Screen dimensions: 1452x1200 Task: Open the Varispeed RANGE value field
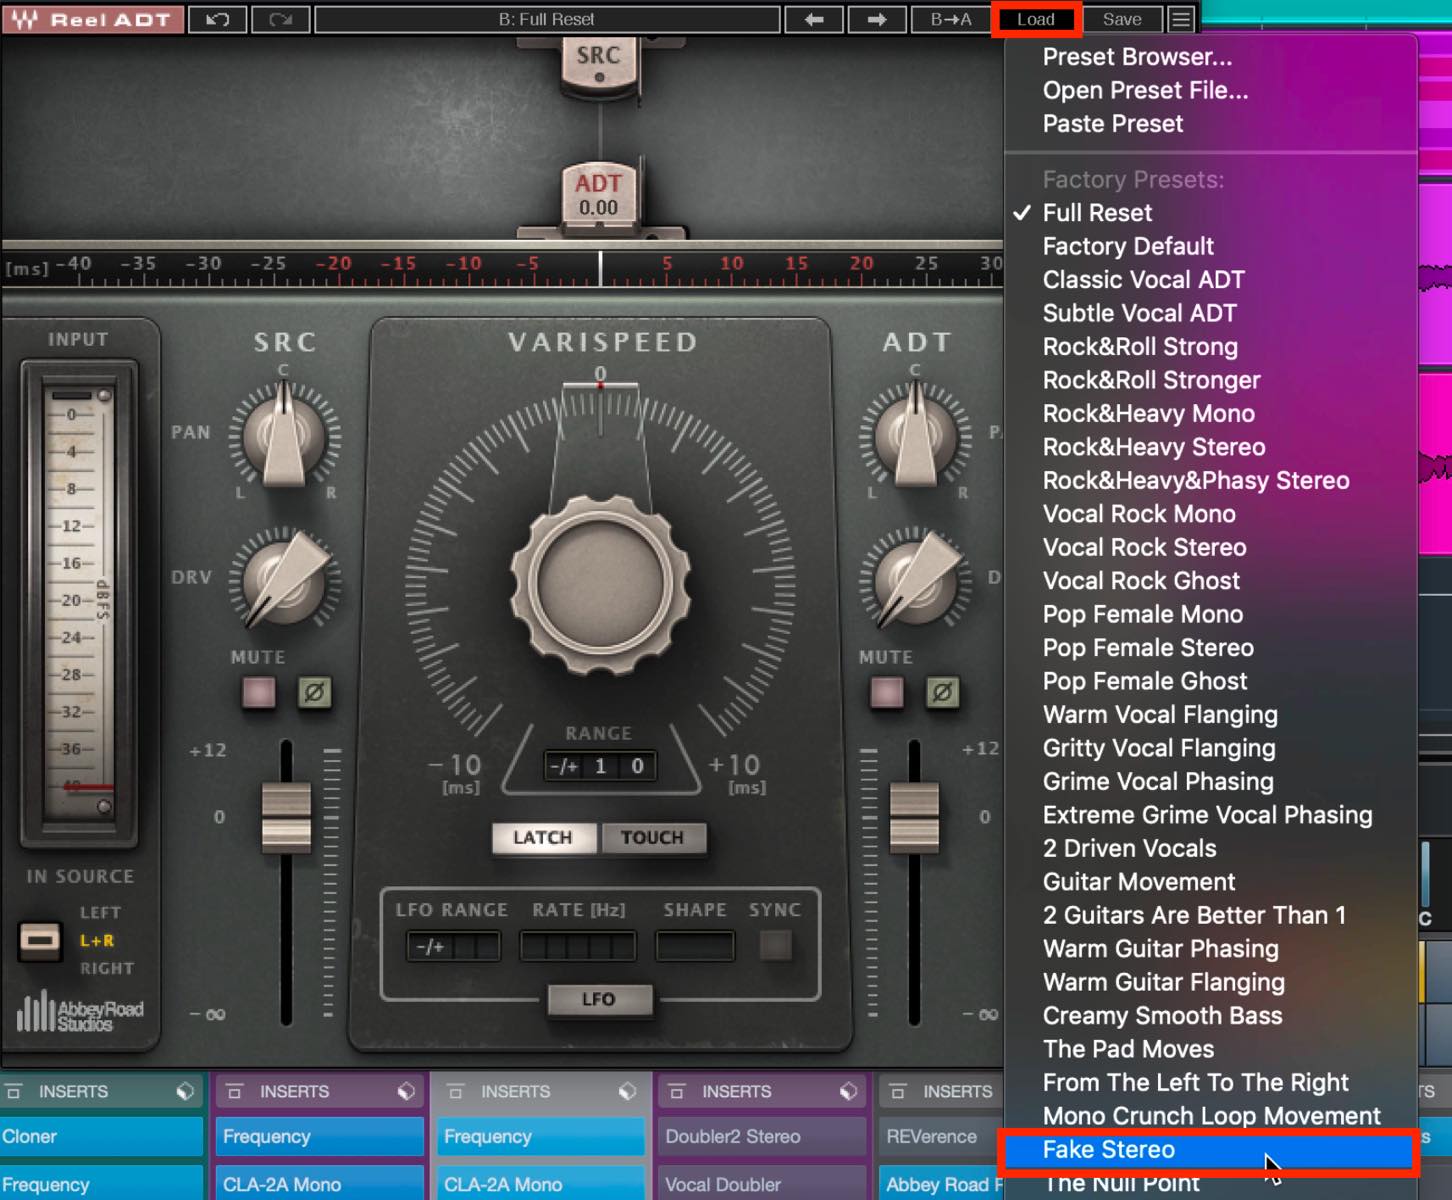pyautogui.click(x=600, y=766)
